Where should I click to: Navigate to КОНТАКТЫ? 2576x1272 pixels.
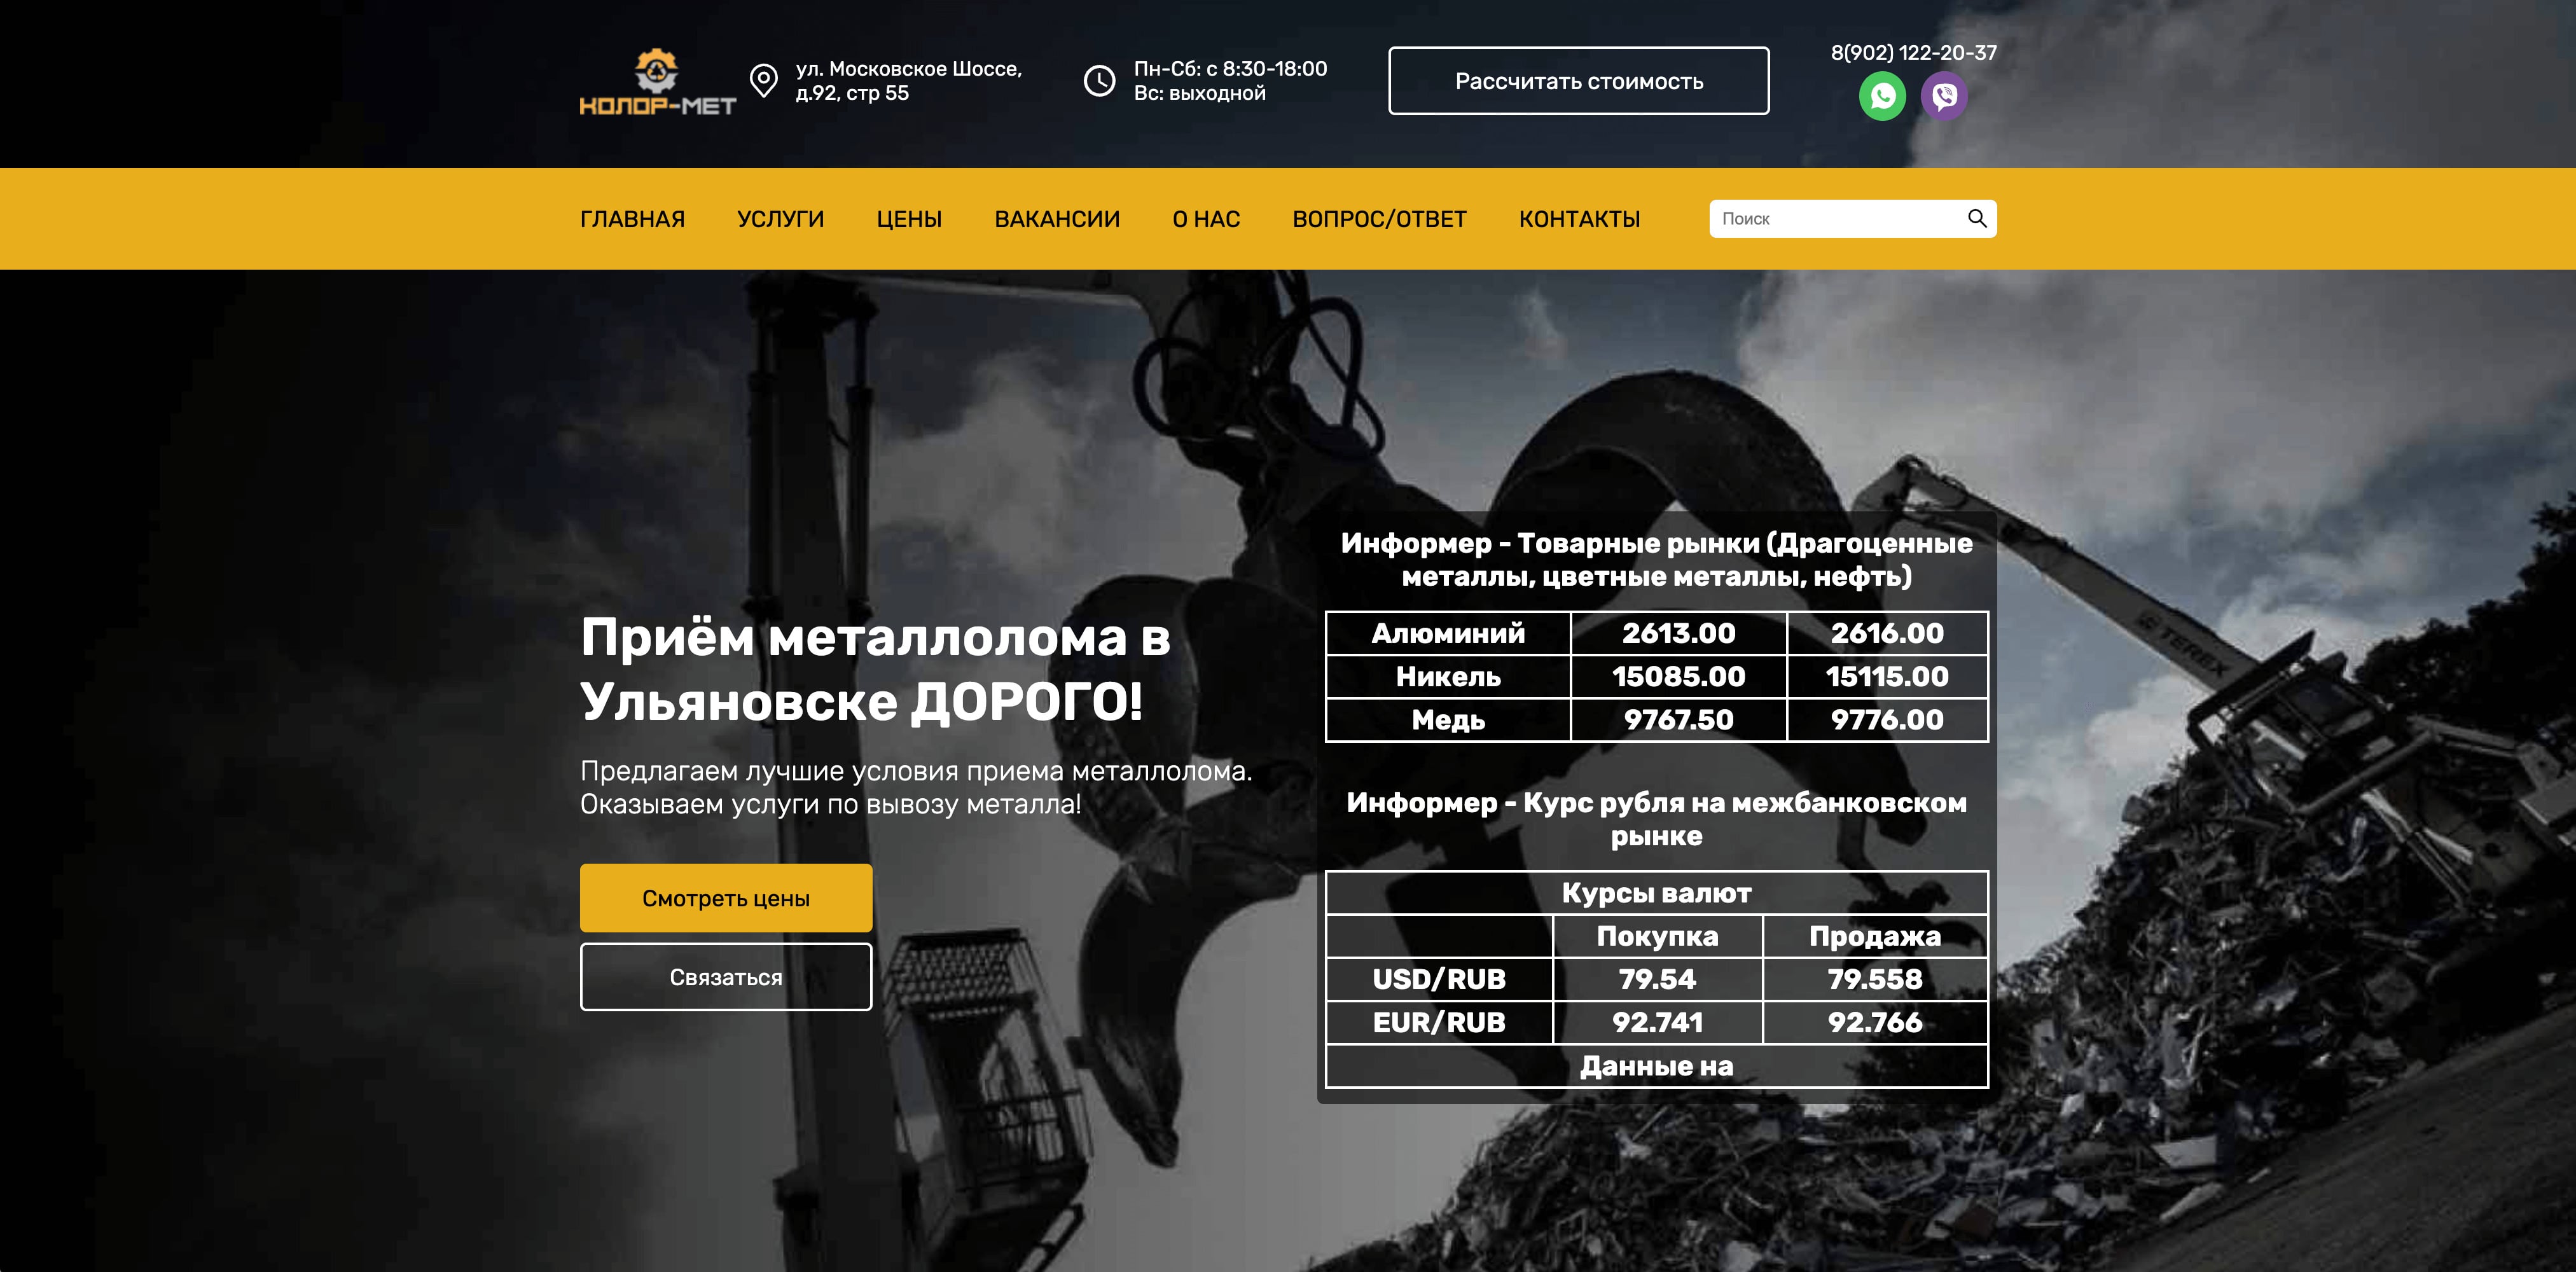[1580, 218]
